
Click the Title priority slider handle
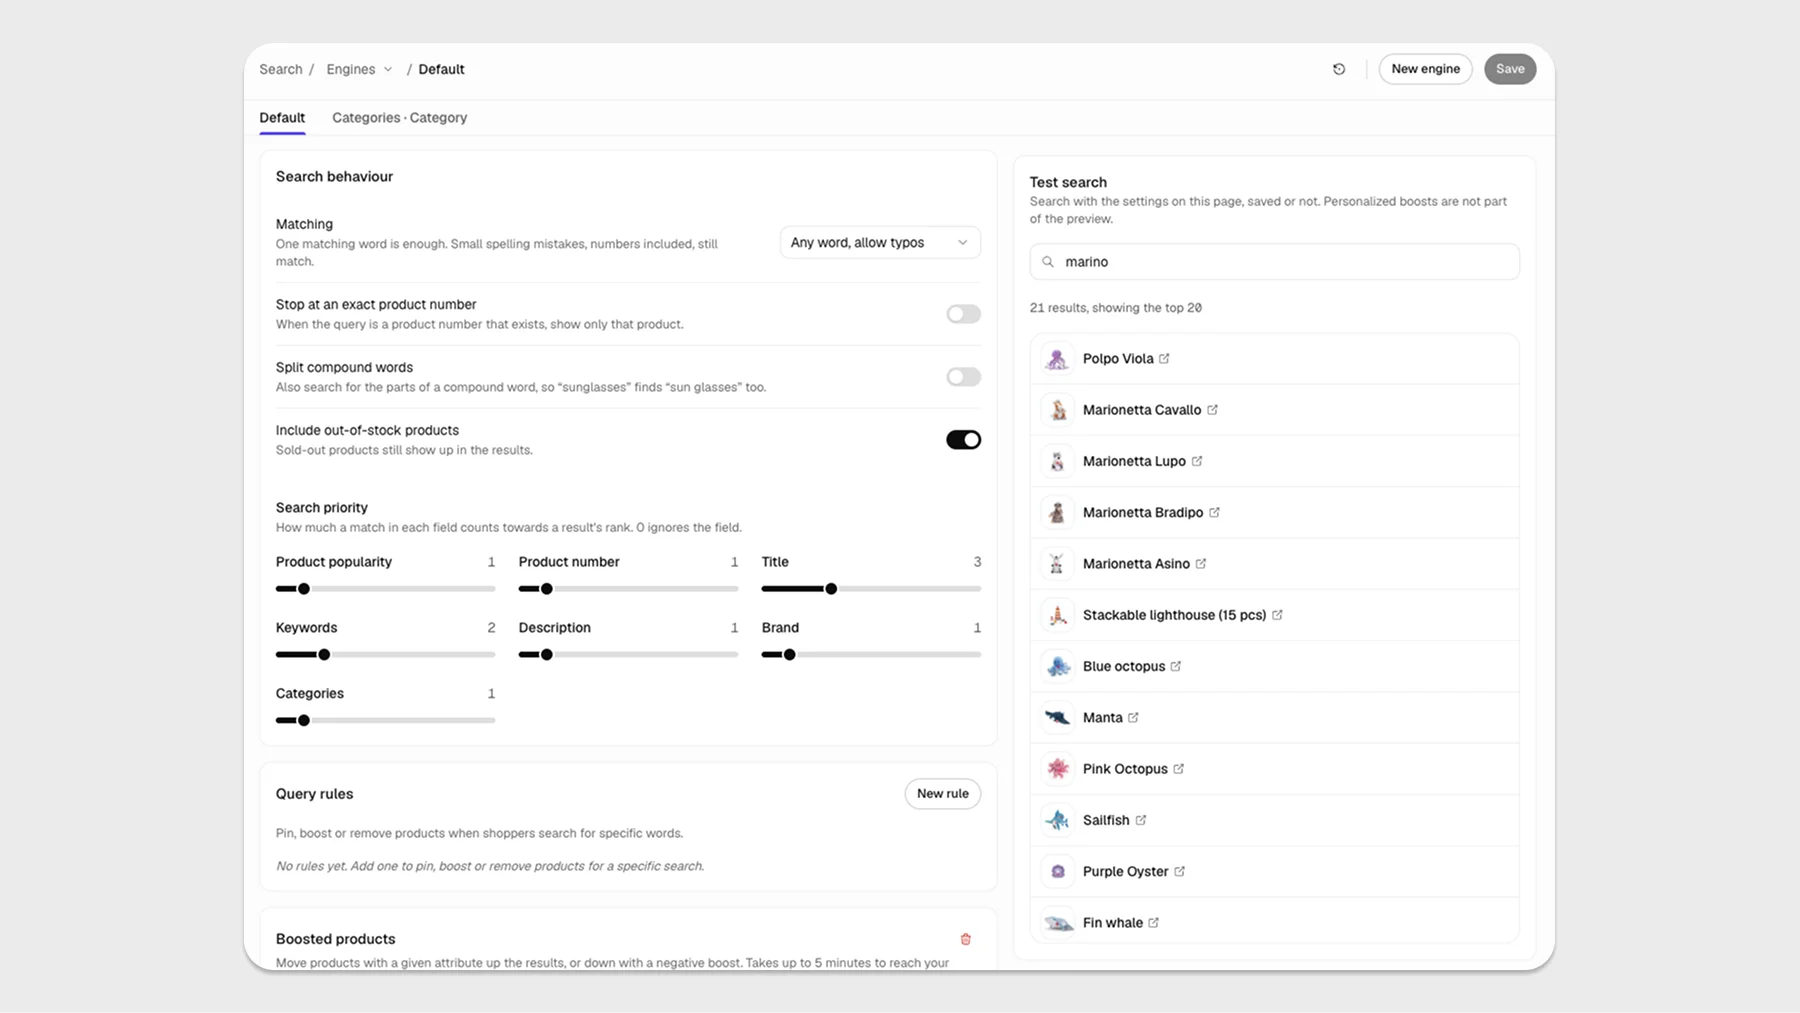831,589
